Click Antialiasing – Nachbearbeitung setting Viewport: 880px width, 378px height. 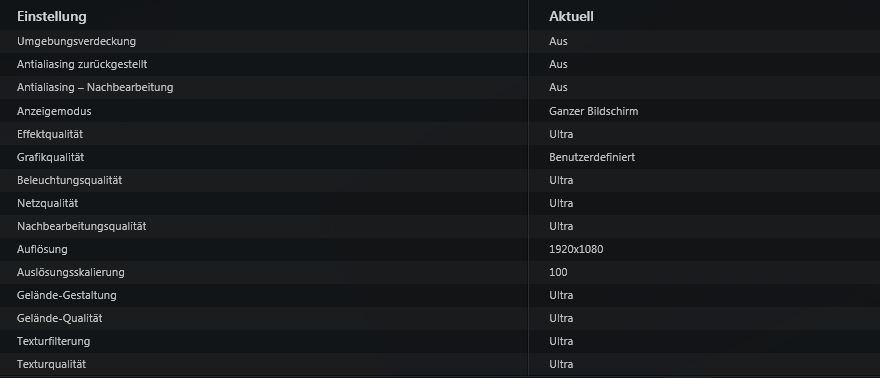(95, 87)
